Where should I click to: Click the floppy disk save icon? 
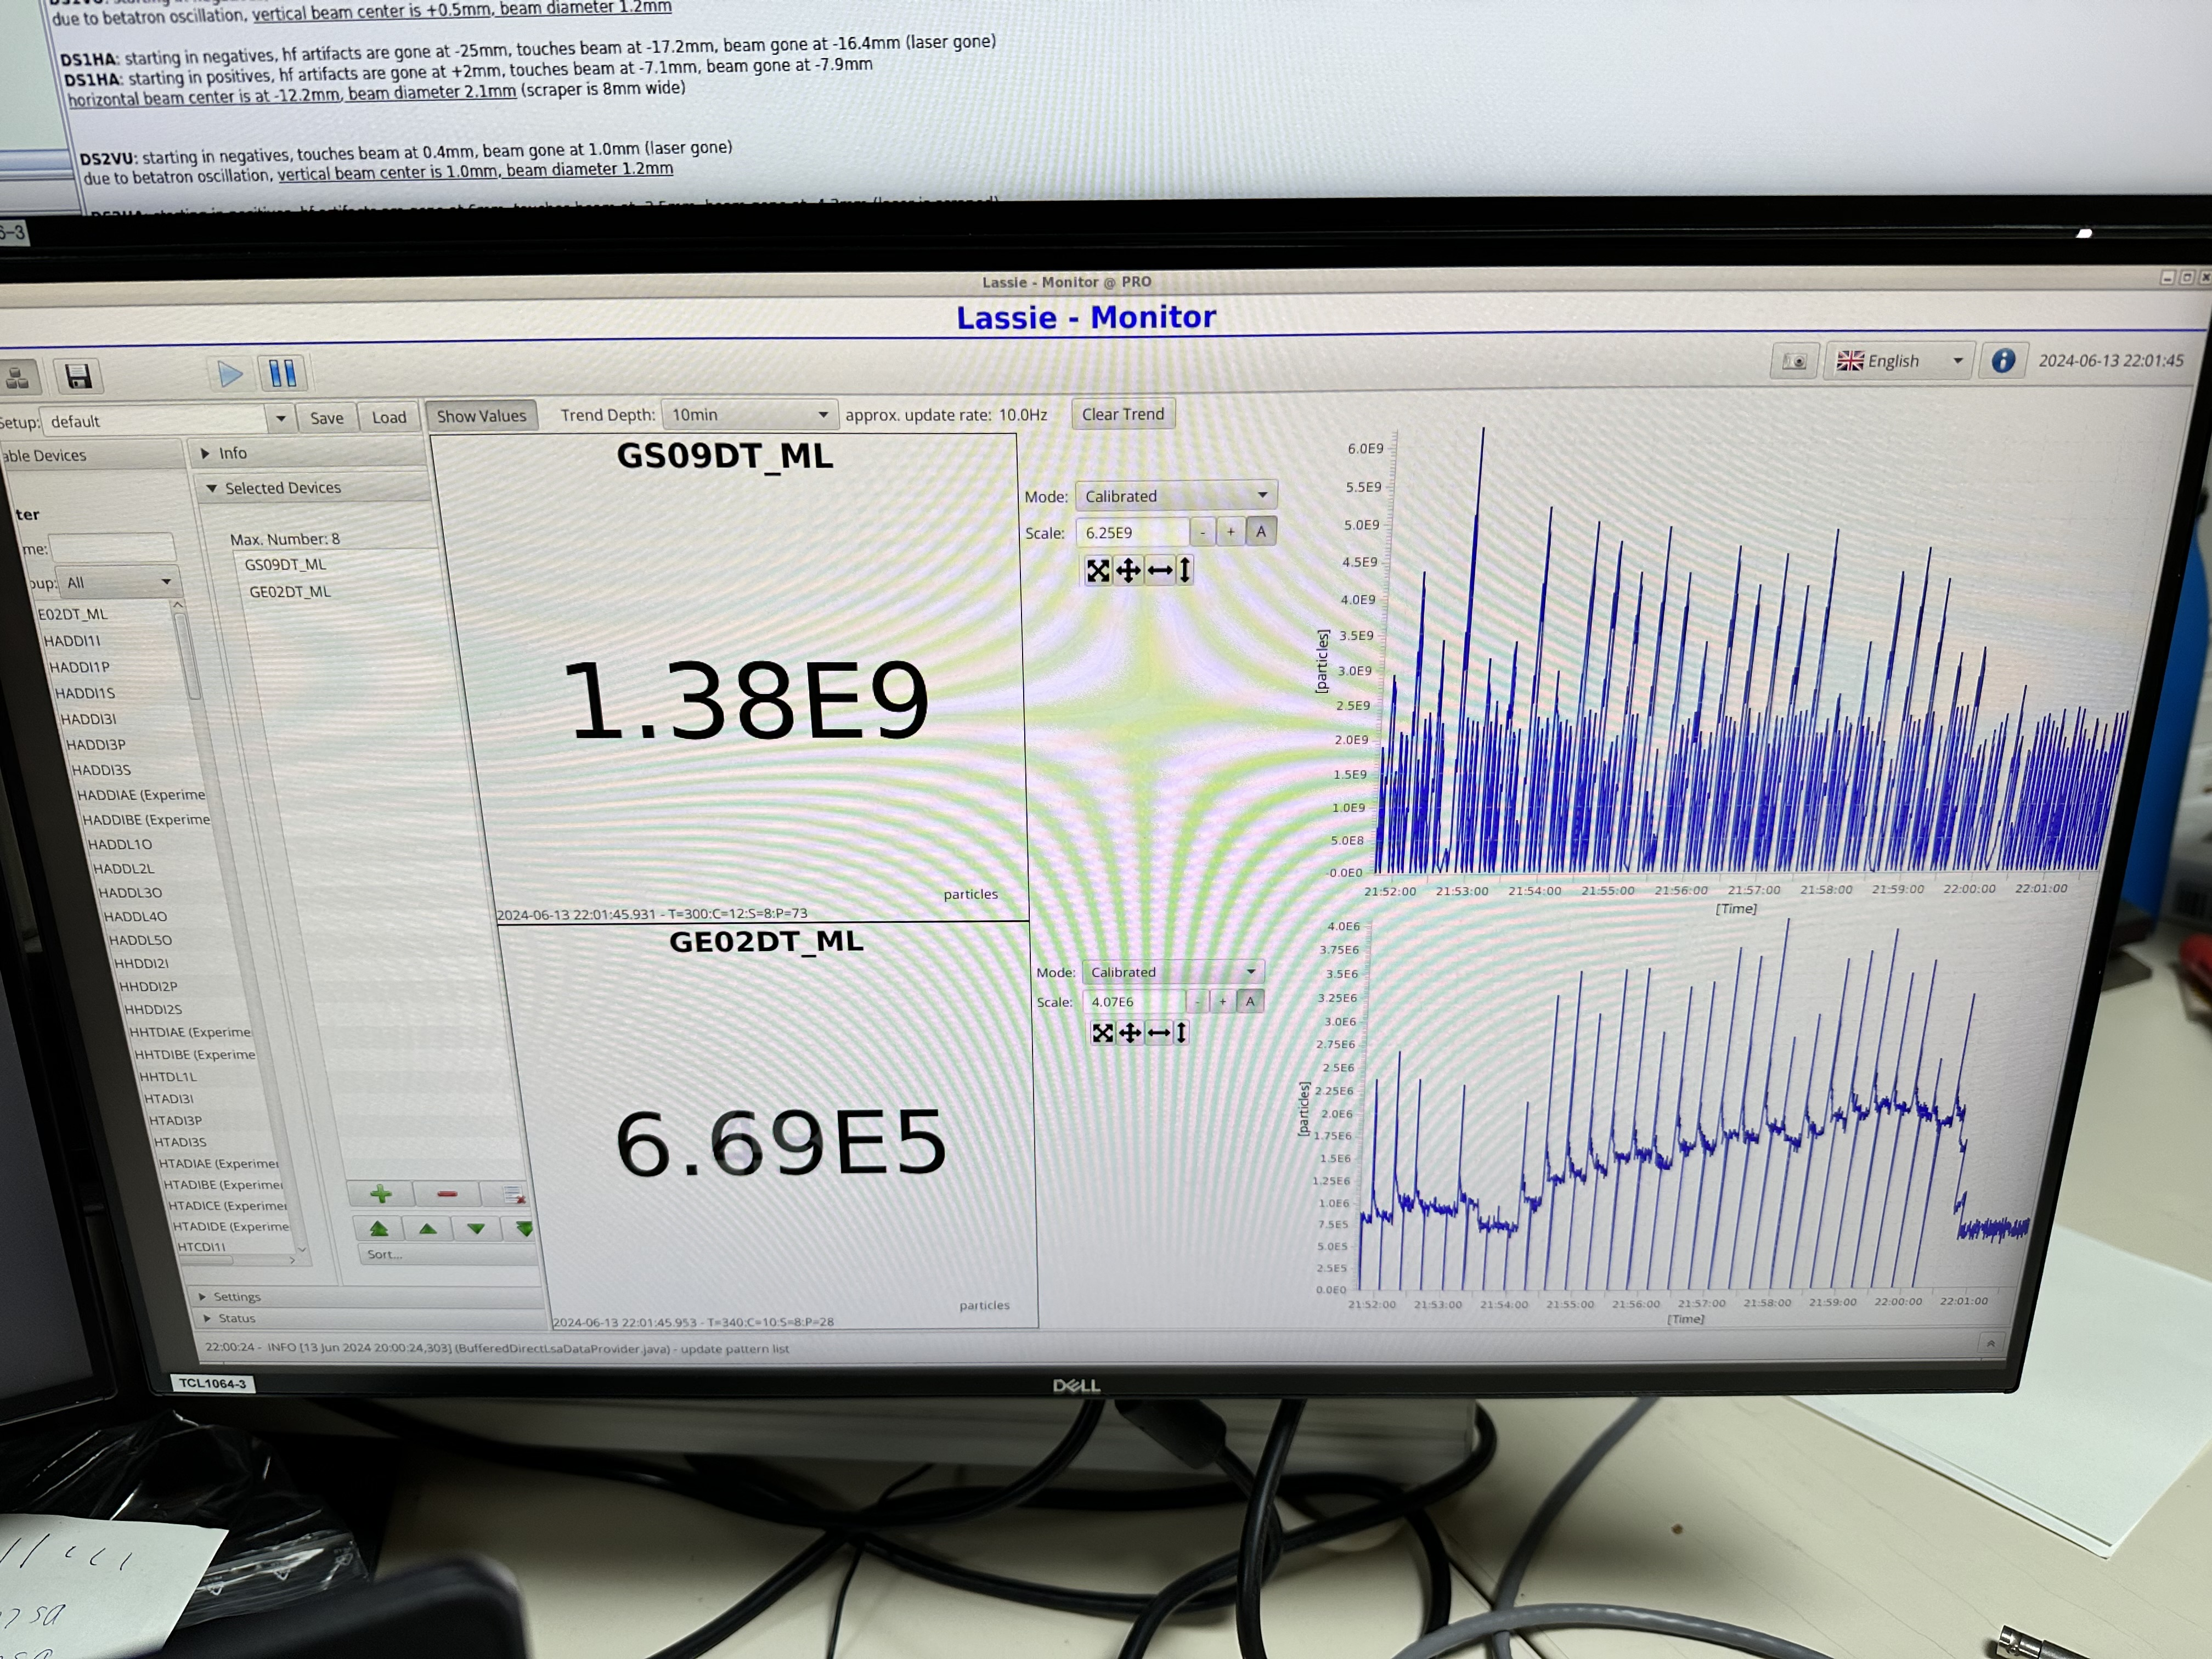78,376
